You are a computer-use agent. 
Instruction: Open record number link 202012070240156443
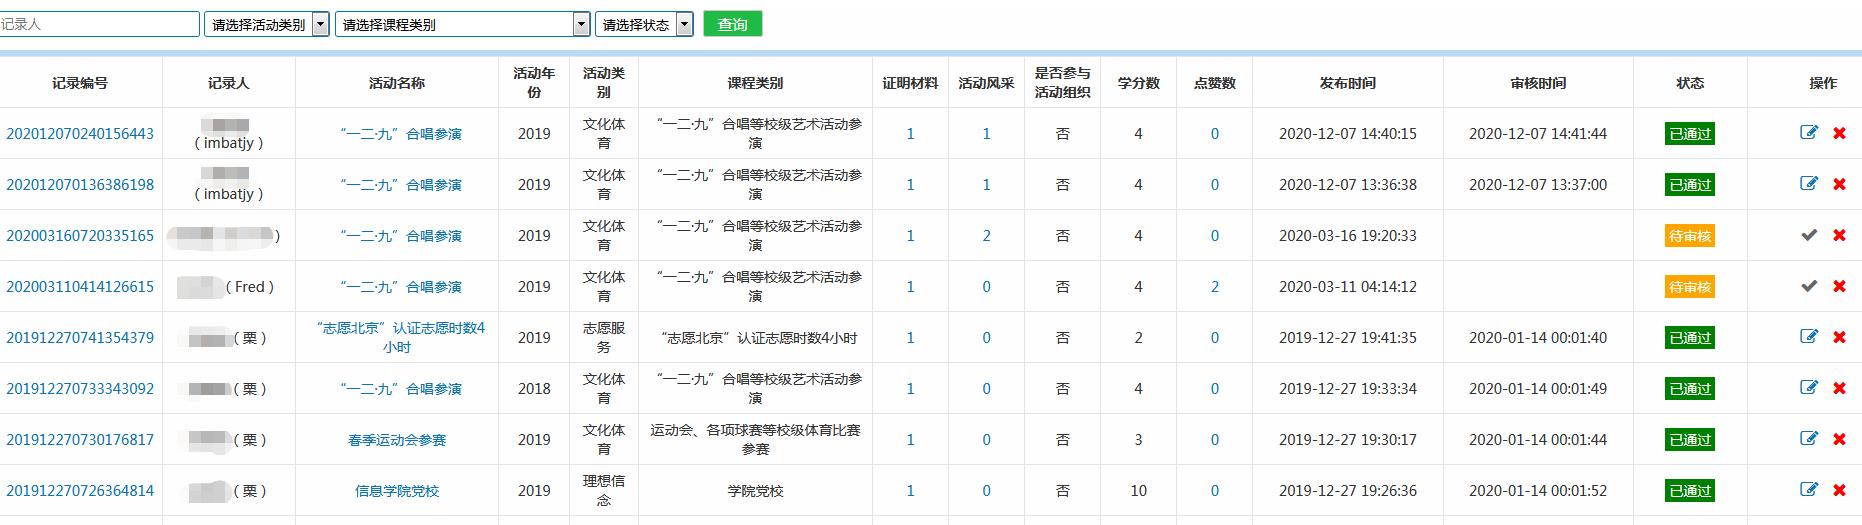(x=80, y=134)
